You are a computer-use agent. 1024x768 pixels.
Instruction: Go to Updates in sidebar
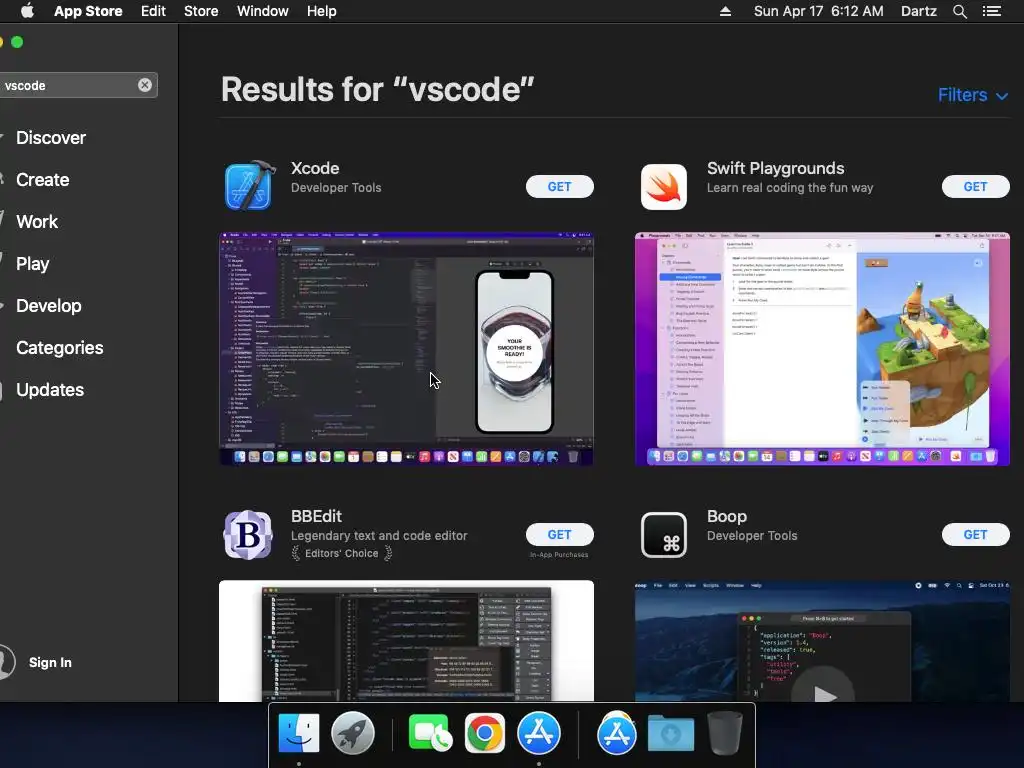coord(50,390)
